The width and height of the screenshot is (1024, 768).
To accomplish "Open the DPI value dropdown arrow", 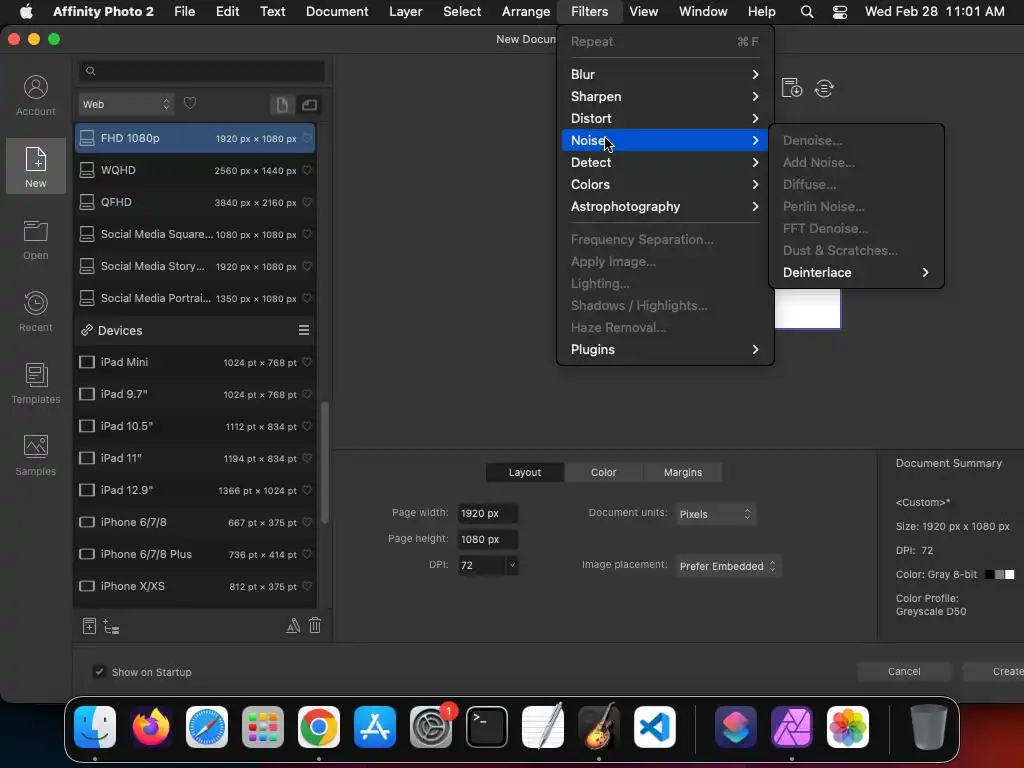I will pos(512,565).
